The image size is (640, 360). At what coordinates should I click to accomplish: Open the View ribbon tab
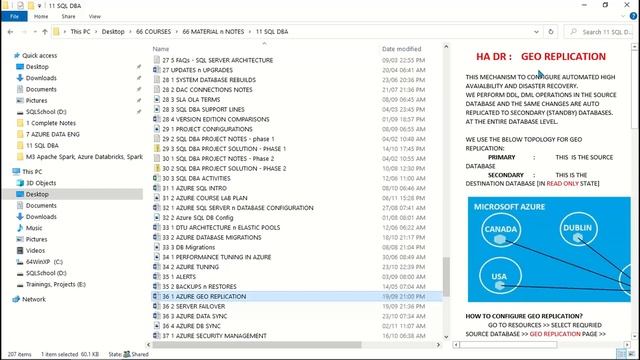tap(94, 16)
